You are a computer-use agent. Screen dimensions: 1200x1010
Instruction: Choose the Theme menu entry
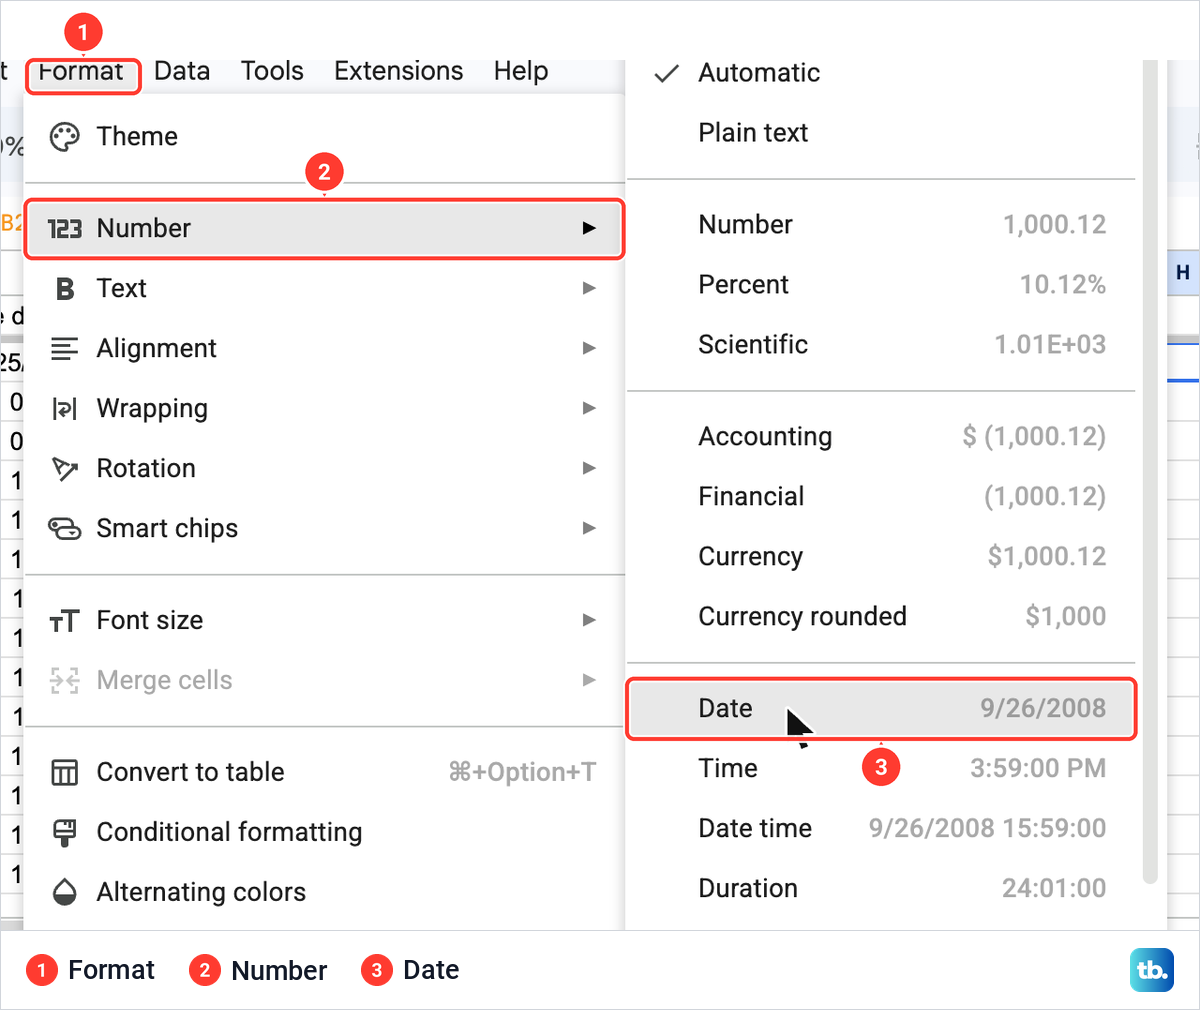click(324, 137)
